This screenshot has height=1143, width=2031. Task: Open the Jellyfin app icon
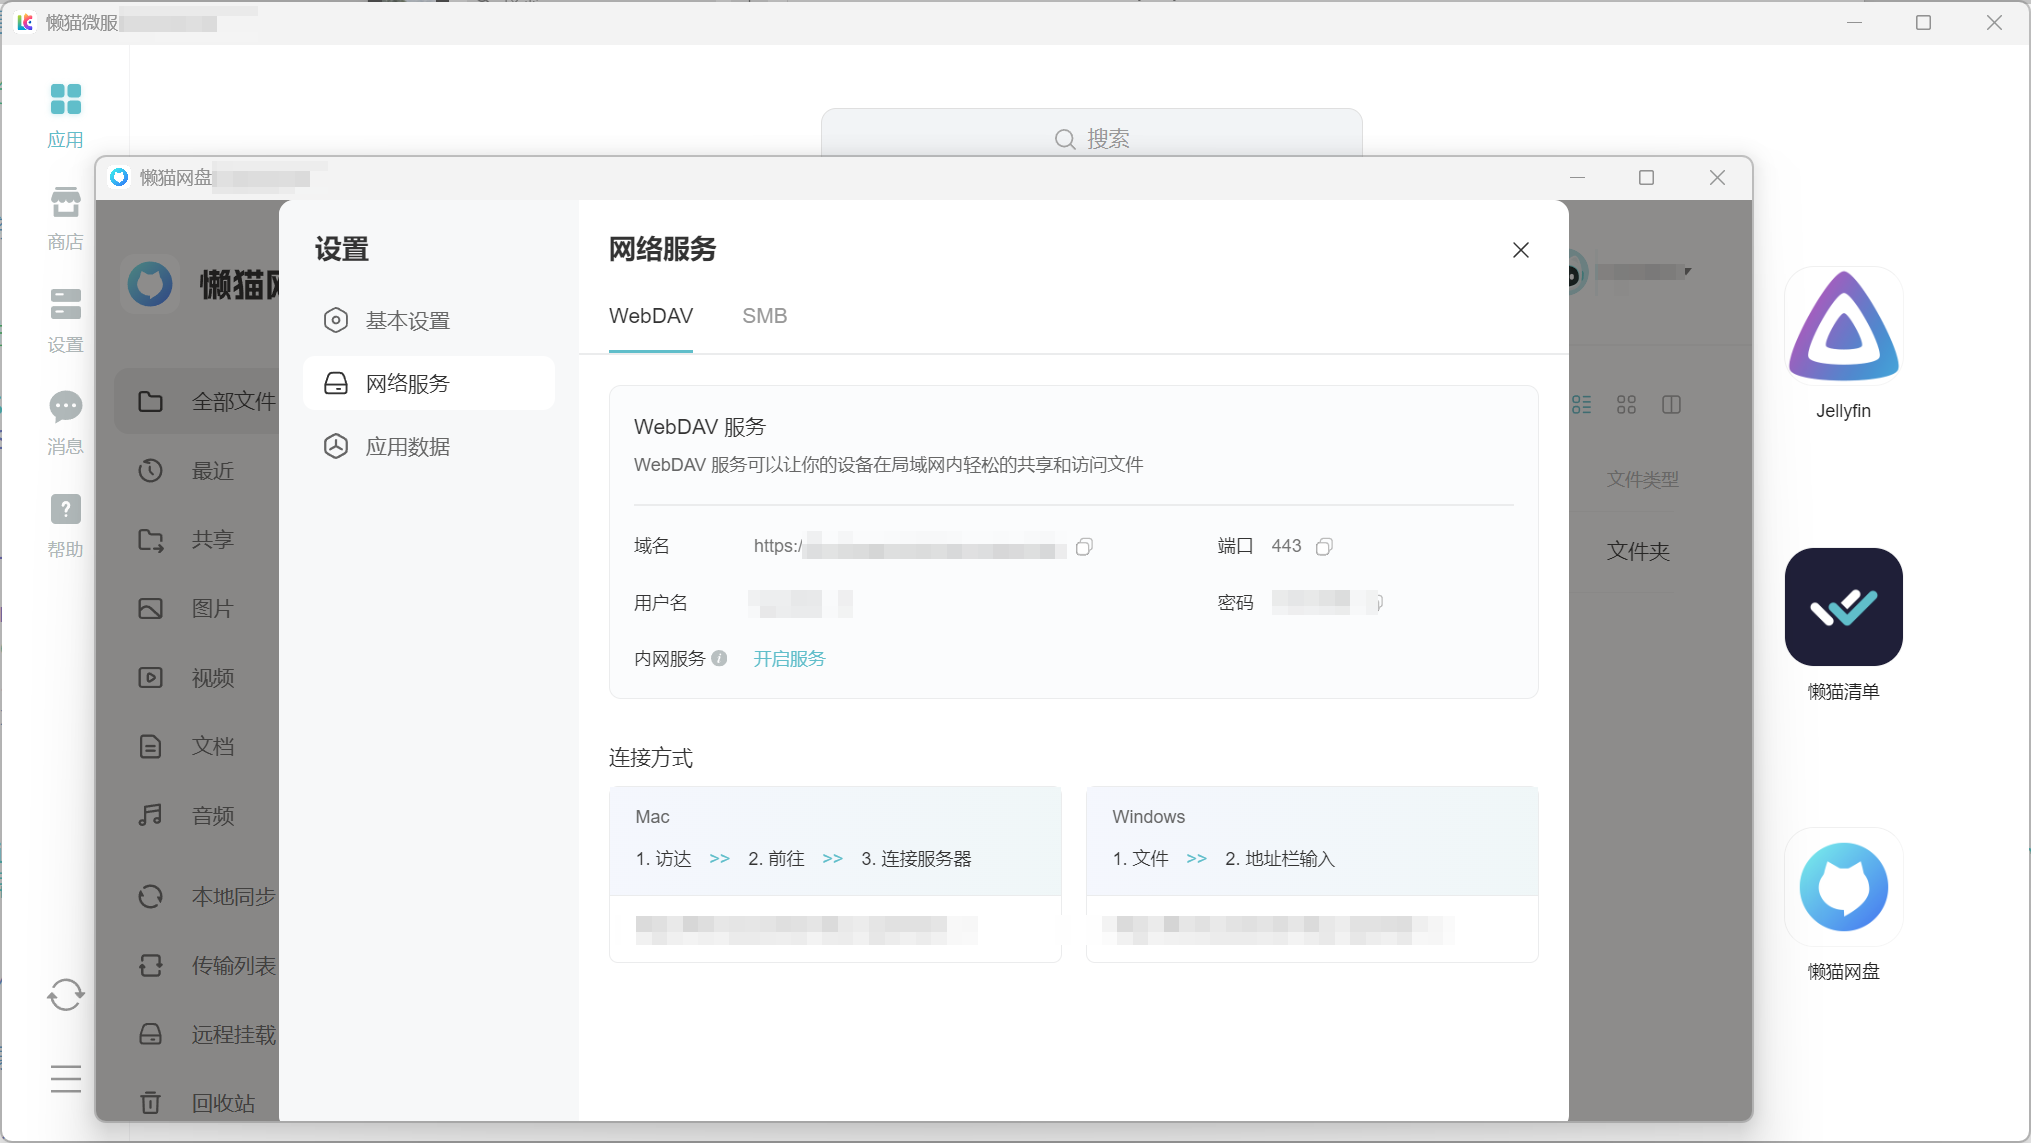1843,326
